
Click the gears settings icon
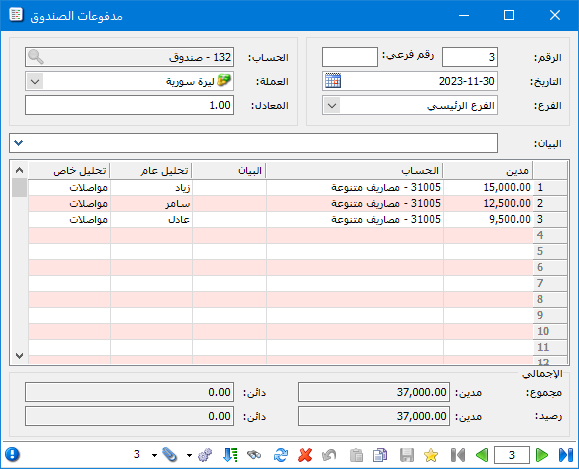(x=205, y=455)
